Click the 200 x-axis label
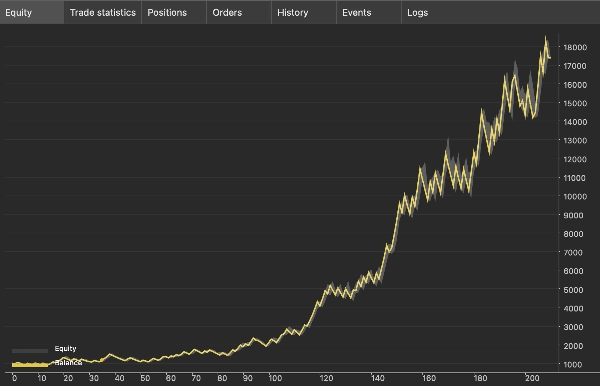 coord(532,378)
